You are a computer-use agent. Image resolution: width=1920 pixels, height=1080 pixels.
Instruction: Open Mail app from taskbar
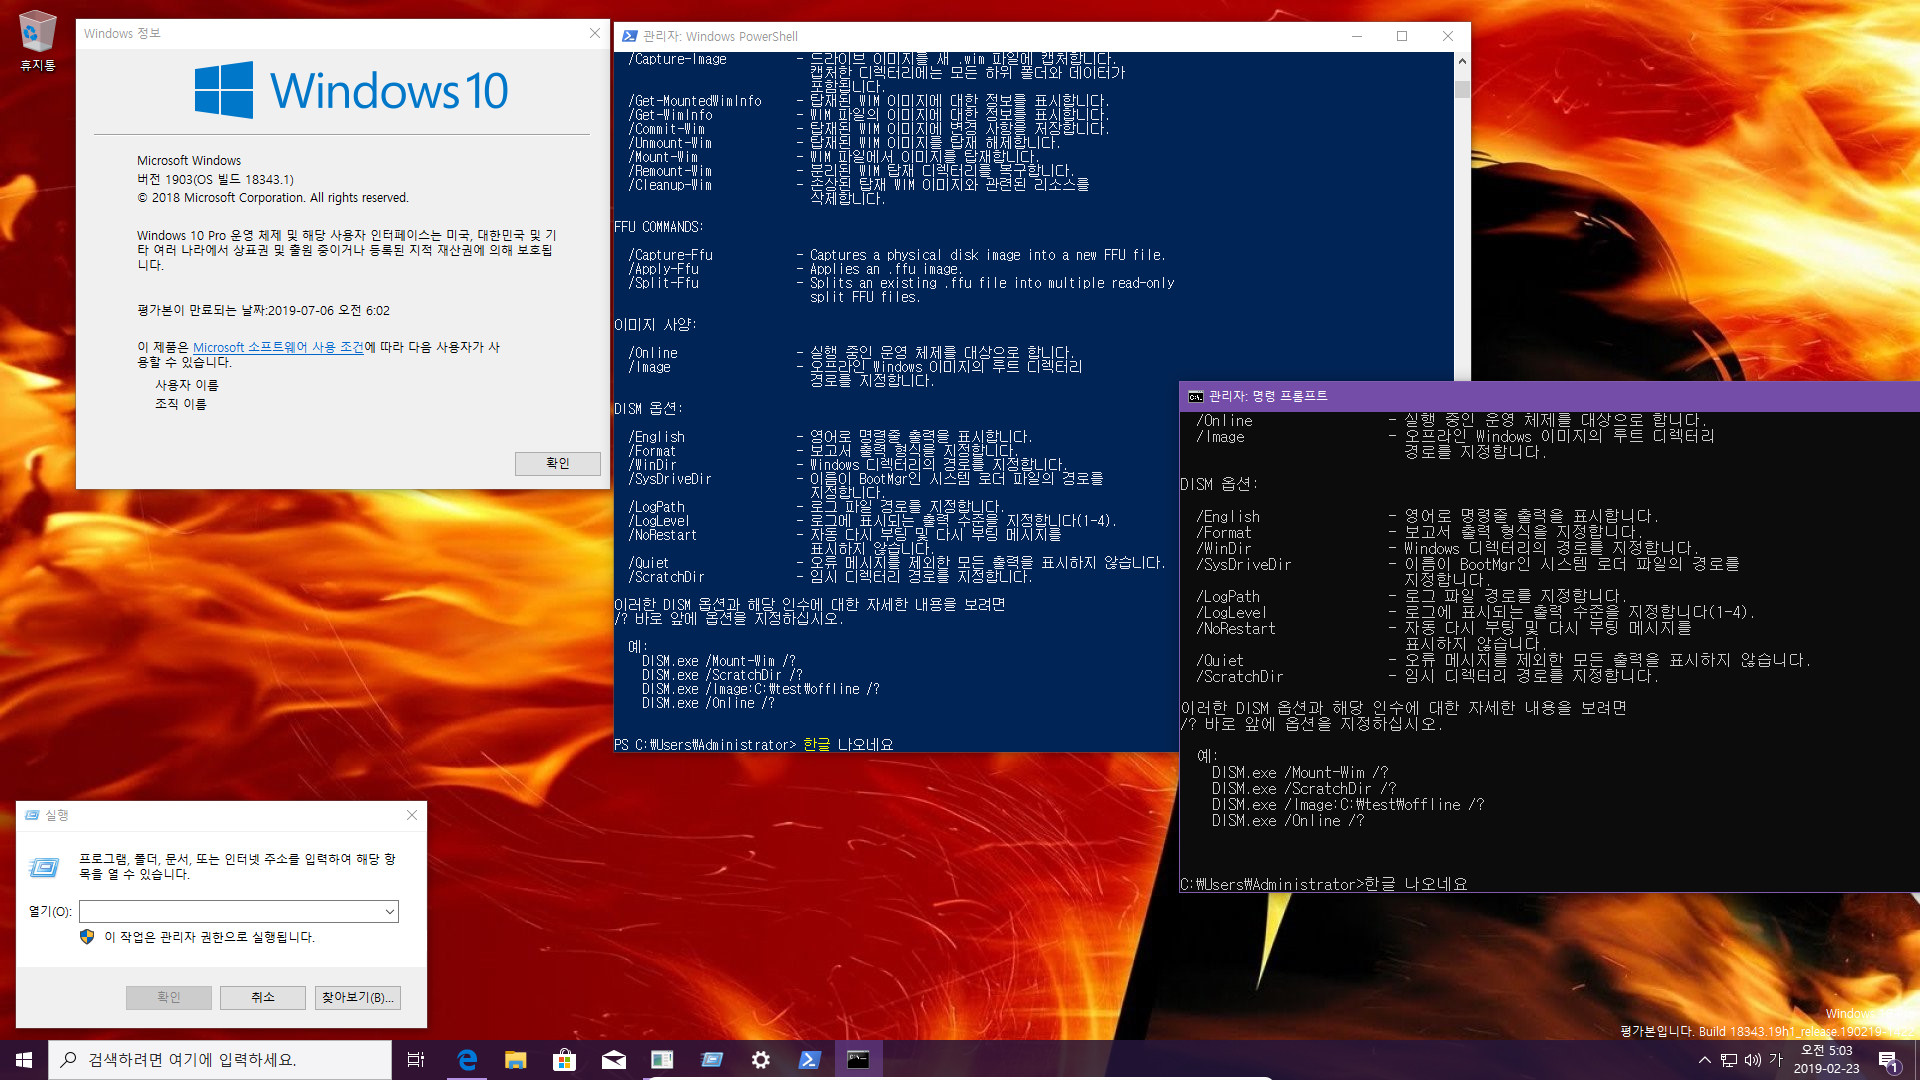point(614,1060)
